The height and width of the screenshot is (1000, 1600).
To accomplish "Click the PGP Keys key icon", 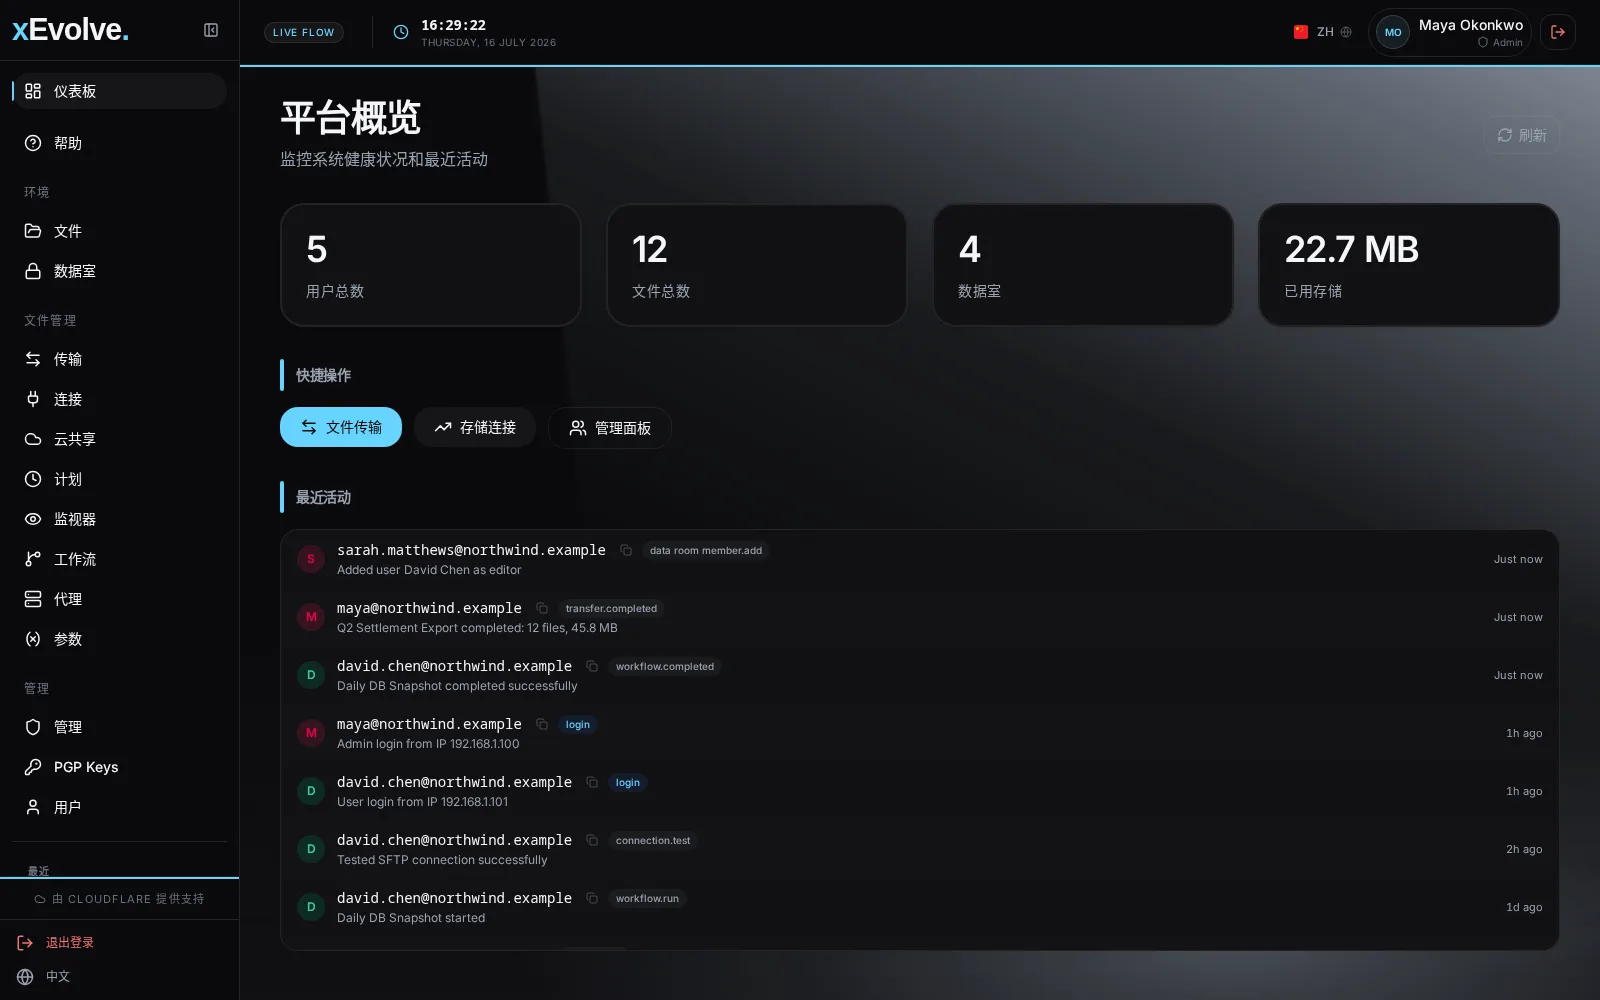I will 33,767.
